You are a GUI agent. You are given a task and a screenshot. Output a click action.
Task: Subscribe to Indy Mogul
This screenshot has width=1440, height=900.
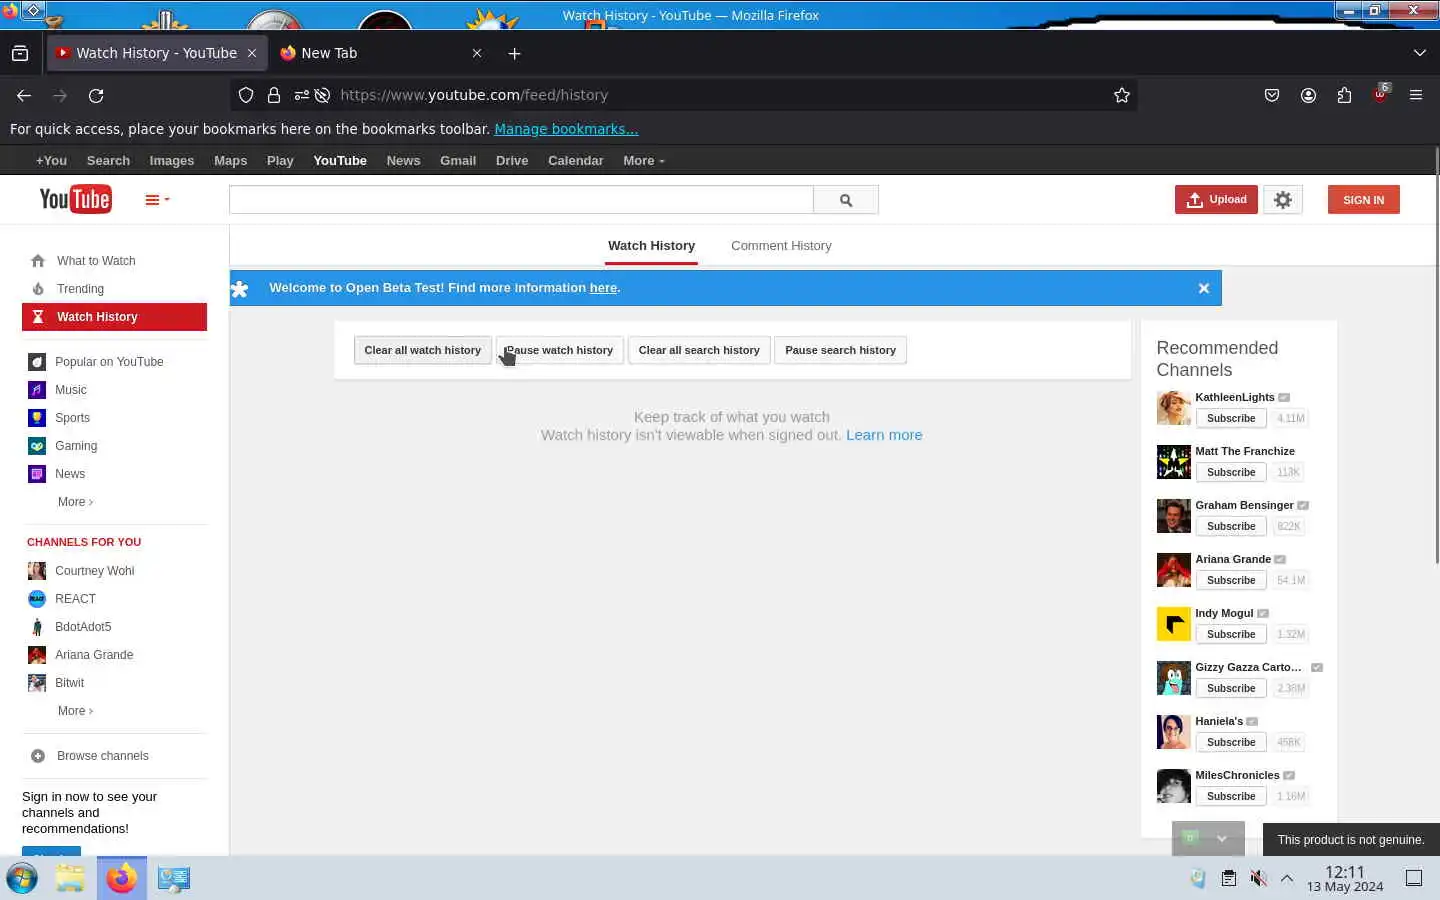point(1231,634)
